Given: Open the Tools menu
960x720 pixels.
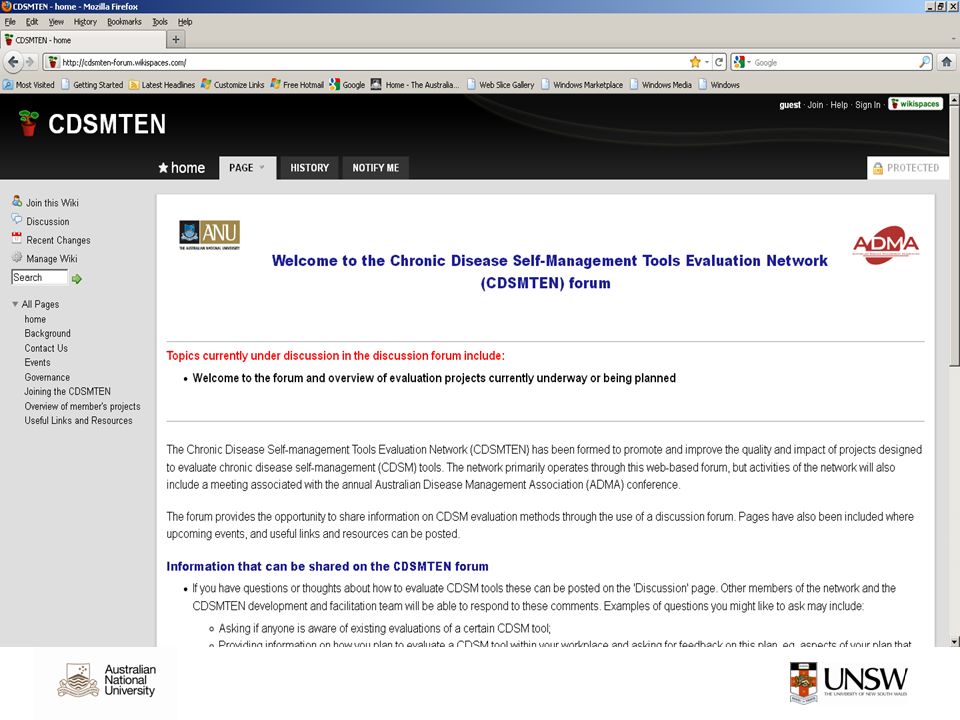Looking at the screenshot, I should (x=160, y=21).
